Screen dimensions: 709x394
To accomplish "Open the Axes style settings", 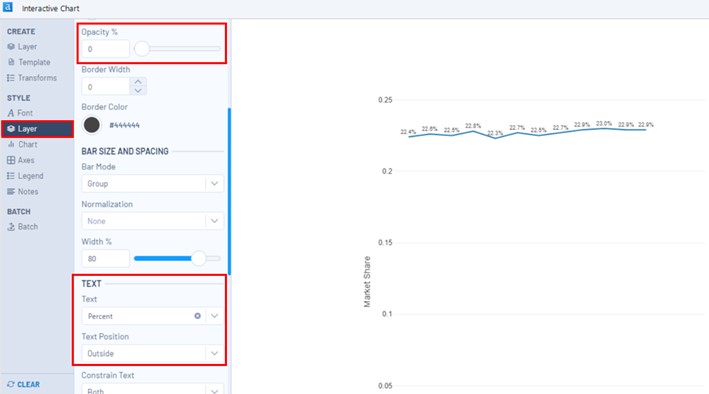I will pyautogui.click(x=21, y=160).
